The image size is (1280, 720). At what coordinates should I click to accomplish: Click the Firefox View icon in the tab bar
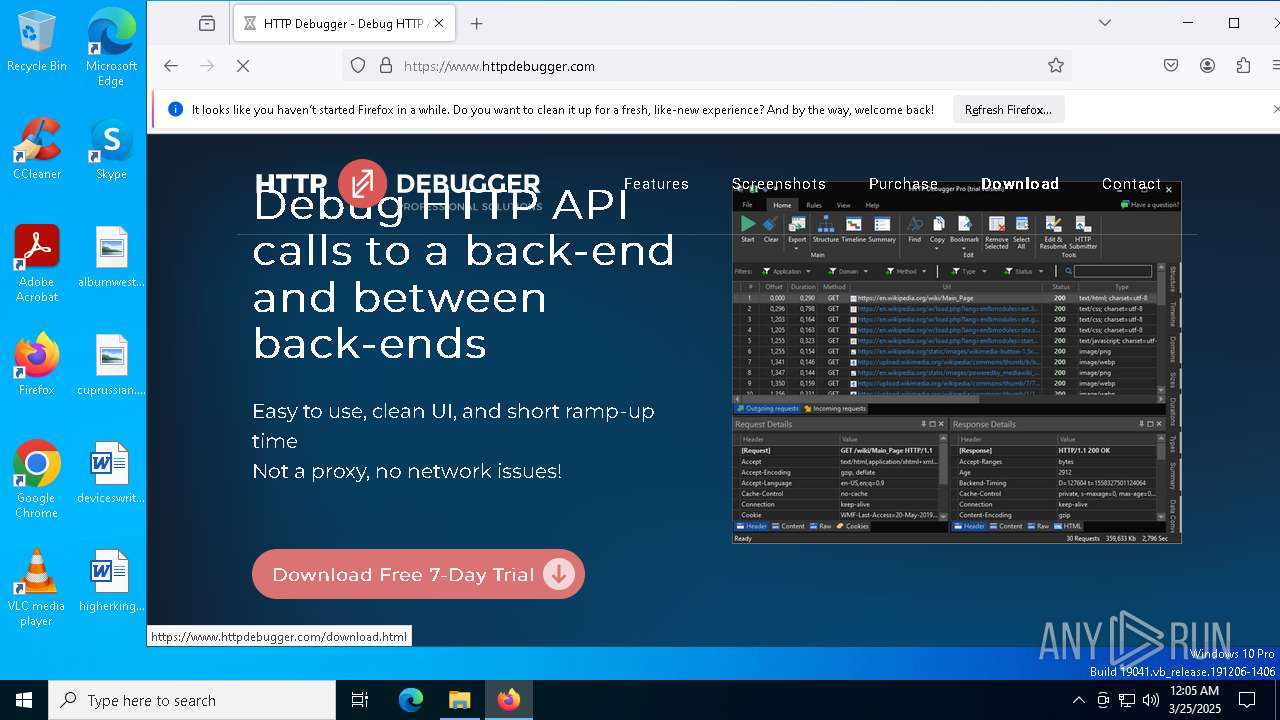click(207, 23)
